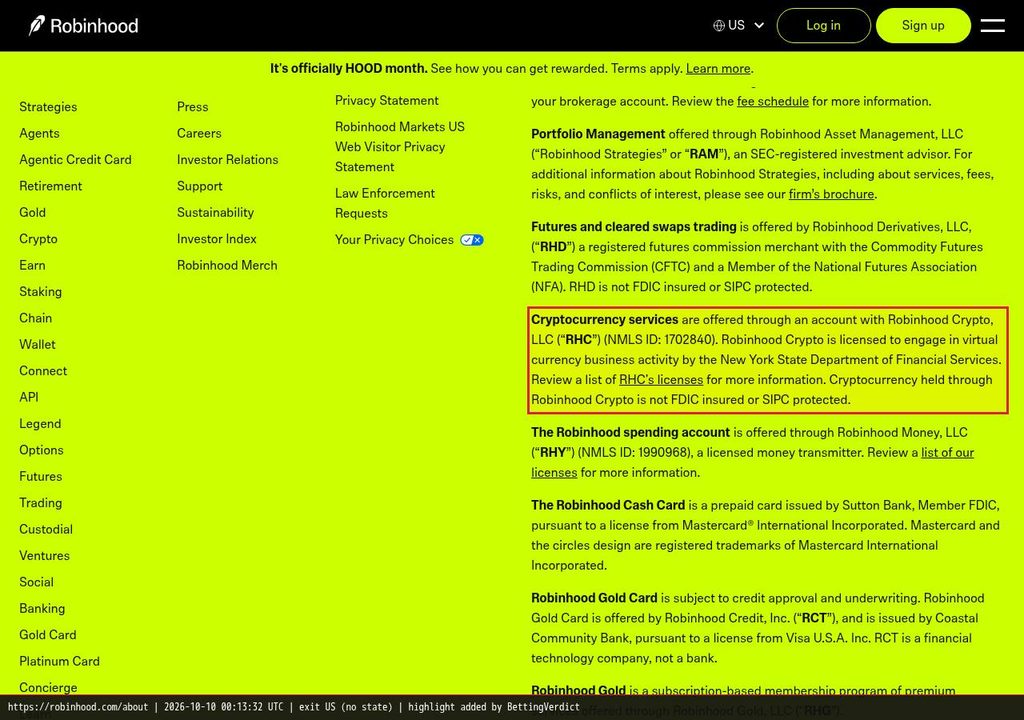
Task: Open the Wallet link
Action: (x=38, y=344)
